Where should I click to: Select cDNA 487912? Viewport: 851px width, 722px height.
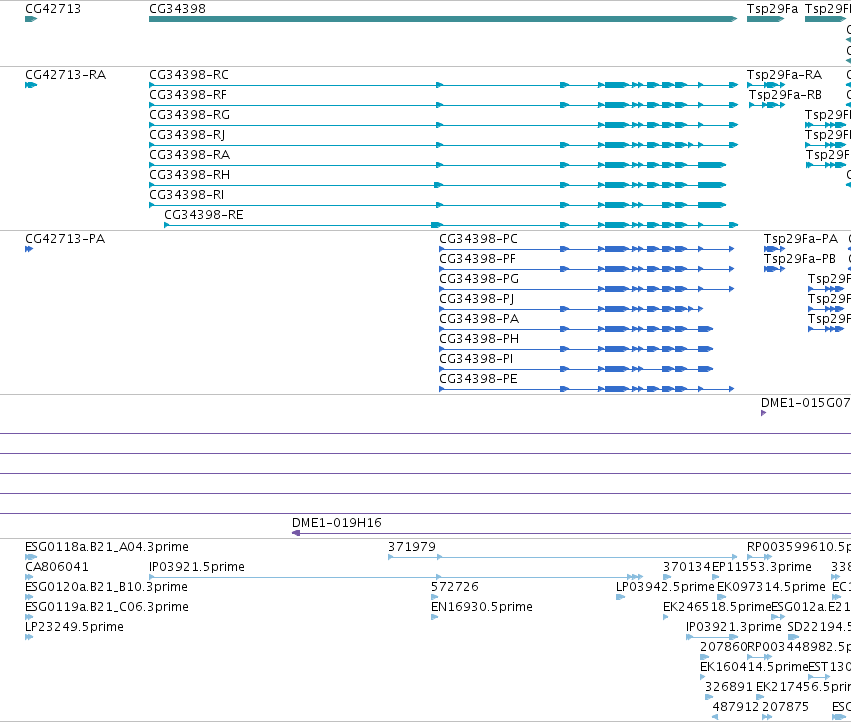736,707
